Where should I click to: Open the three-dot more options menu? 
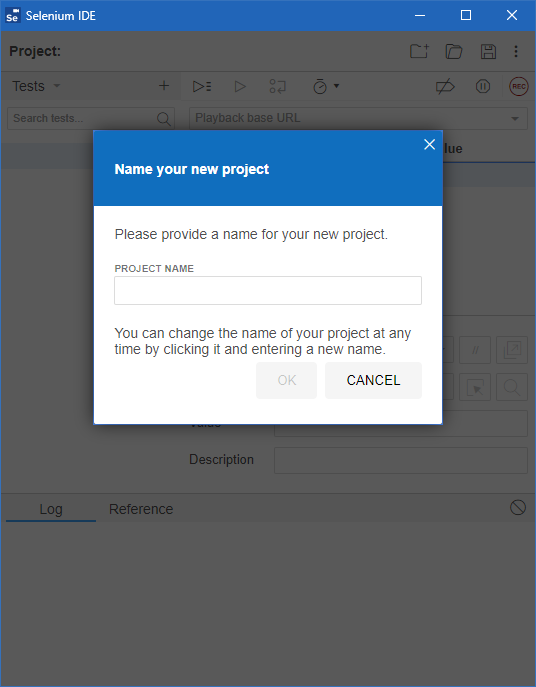[516, 51]
